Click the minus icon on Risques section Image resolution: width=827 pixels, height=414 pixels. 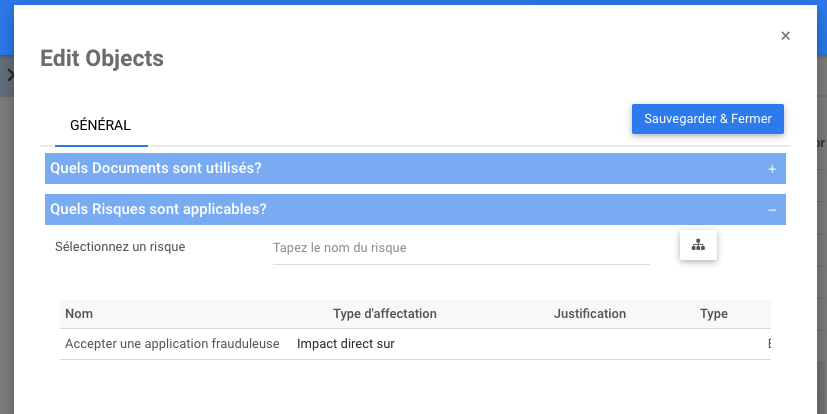(x=772, y=210)
